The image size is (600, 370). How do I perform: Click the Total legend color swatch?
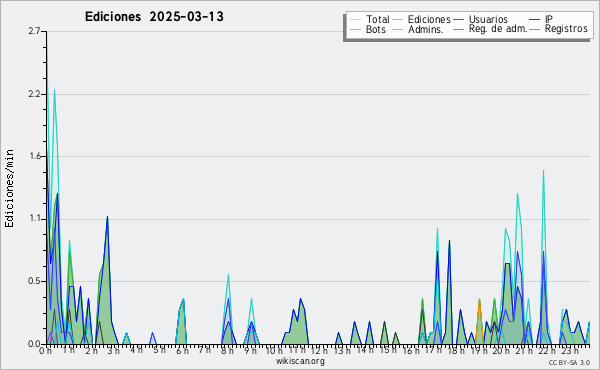(x=355, y=20)
